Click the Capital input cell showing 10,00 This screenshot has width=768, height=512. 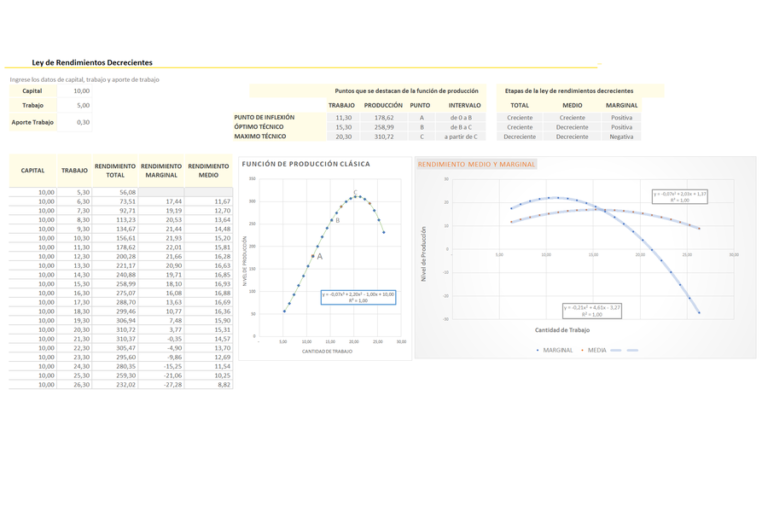pyautogui.click(x=76, y=91)
